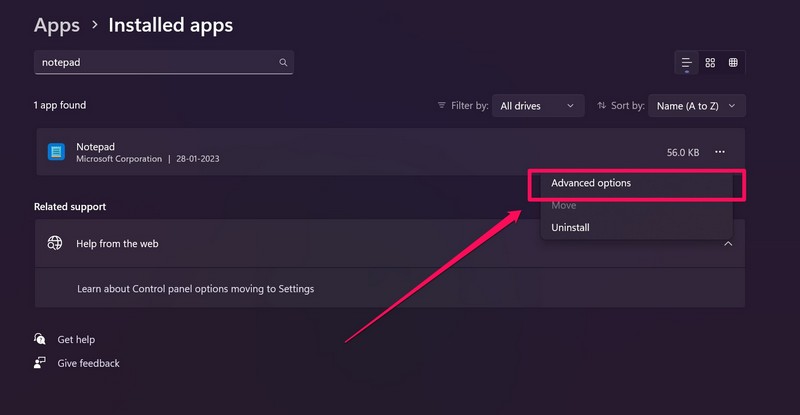The image size is (800, 415).
Task: Click the three-dot menu beside 56.0 KB
Action: [x=720, y=152]
